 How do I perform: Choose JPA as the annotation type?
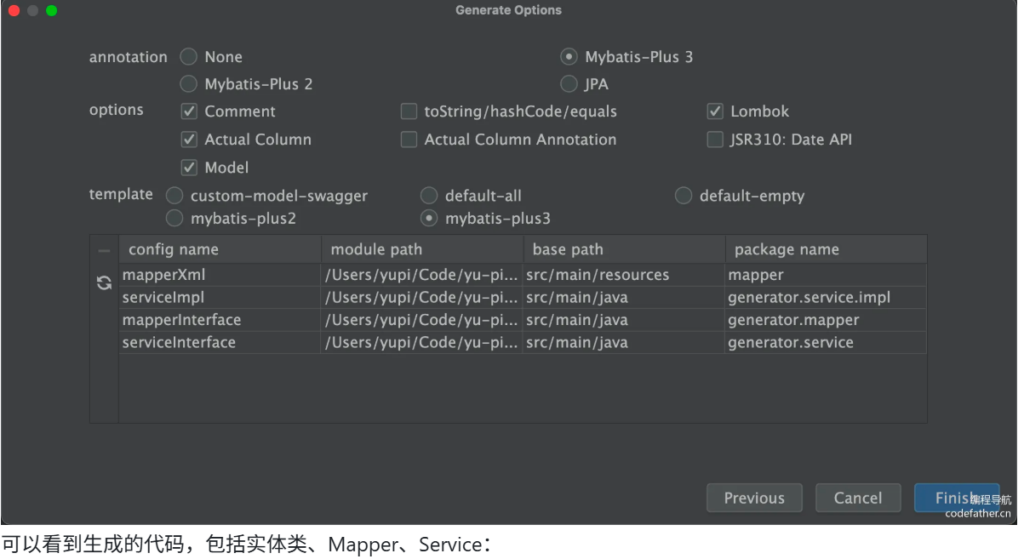click(569, 84)
